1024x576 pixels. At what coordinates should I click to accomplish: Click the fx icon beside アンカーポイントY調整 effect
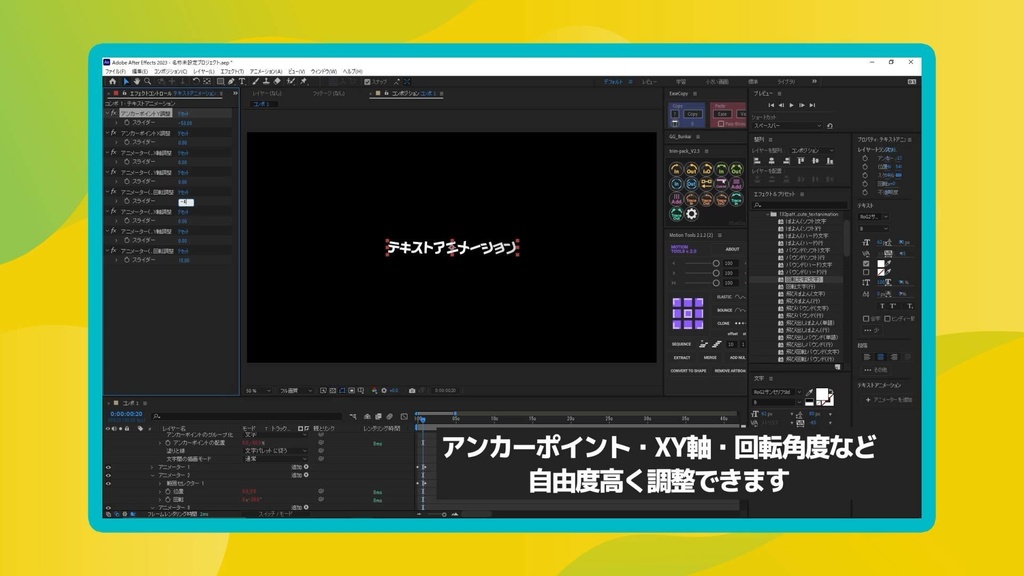[112, 113]
